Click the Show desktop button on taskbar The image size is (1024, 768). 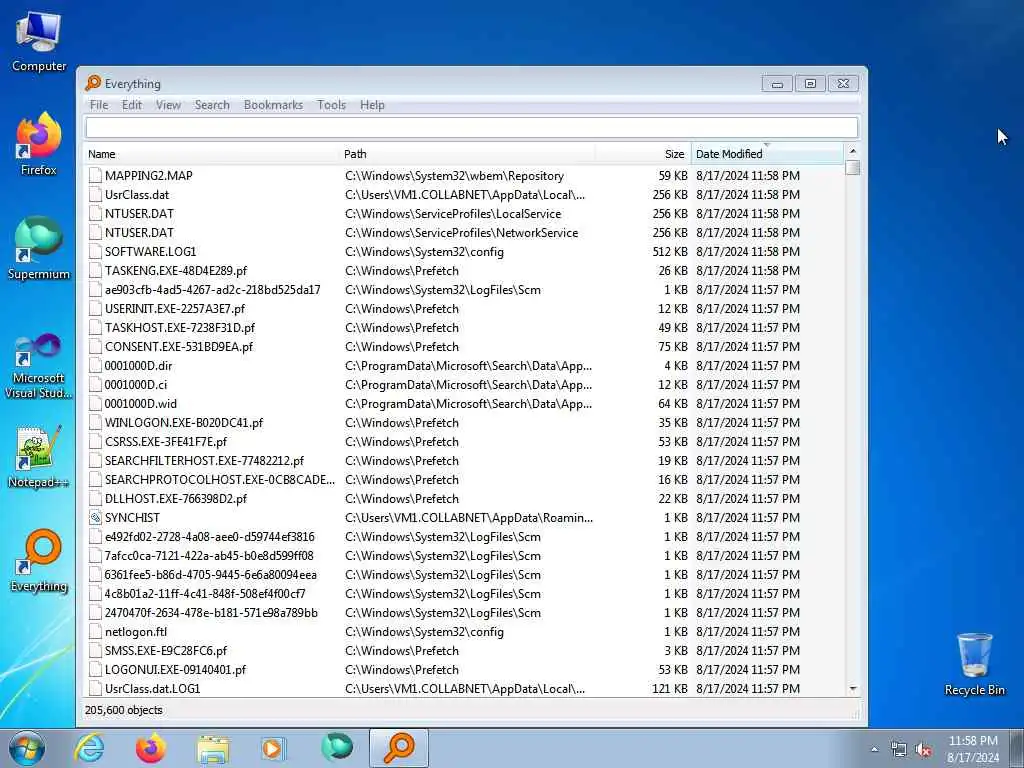coord(1017,748)
